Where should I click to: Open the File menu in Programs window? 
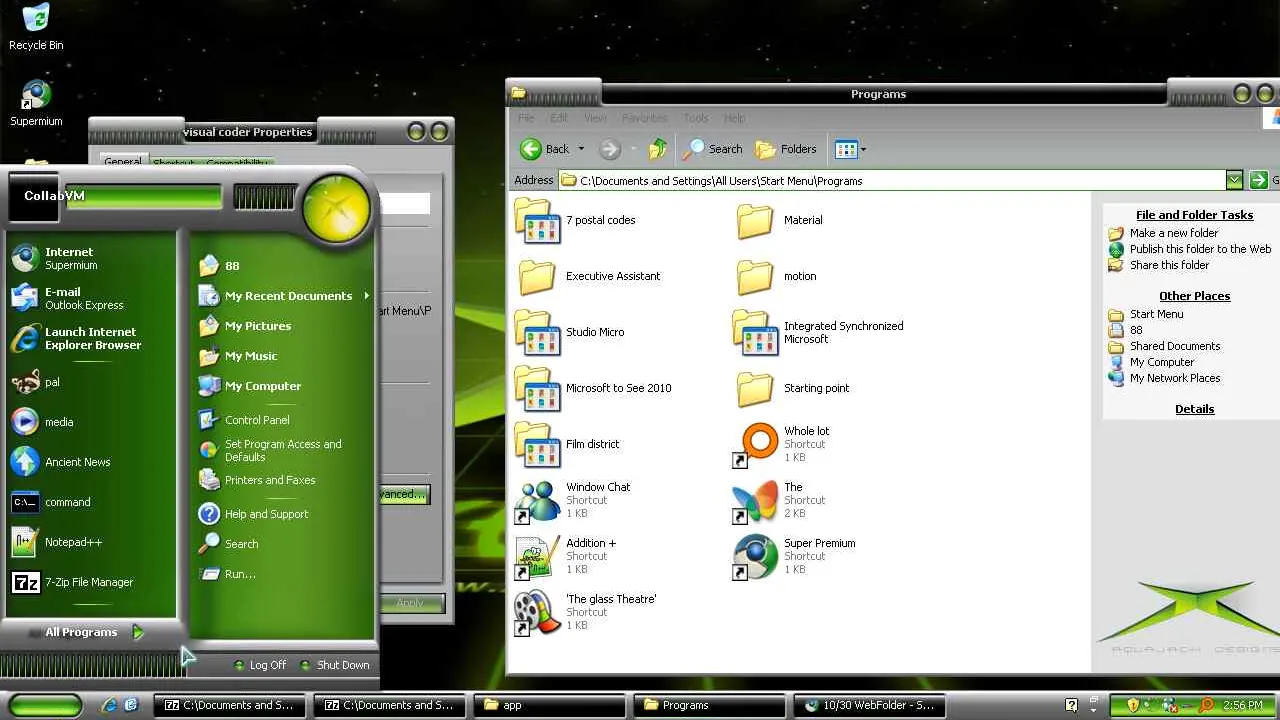pos(526,118)
